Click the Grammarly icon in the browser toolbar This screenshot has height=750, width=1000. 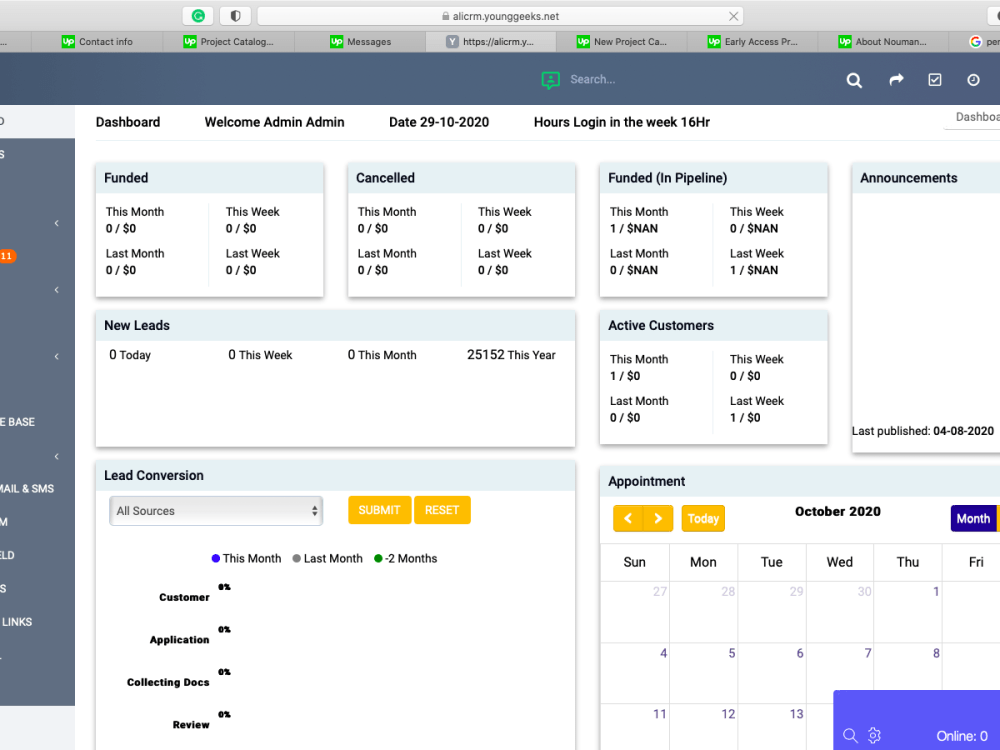tap(197, 15)
